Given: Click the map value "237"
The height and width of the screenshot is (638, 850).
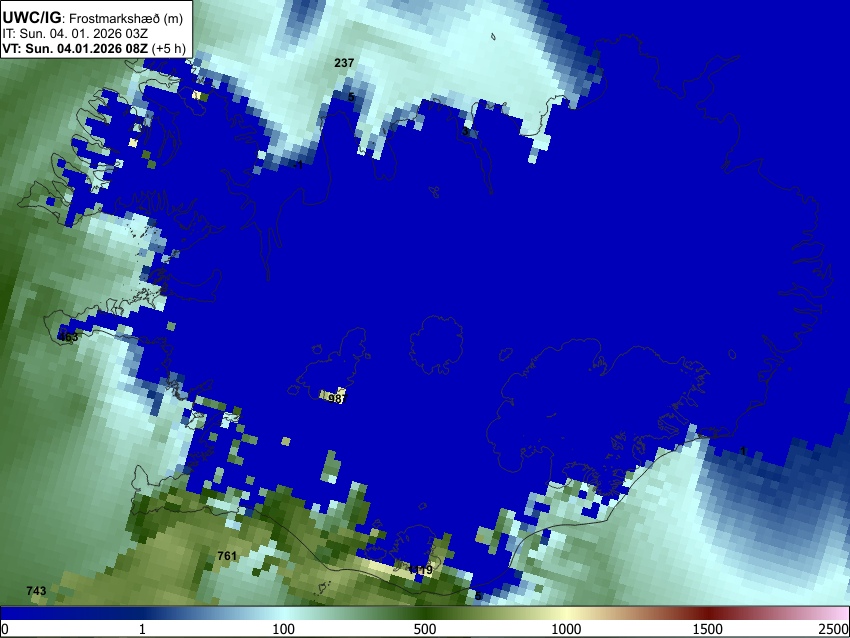Looking at the screenshot, I should pos(344,63).
